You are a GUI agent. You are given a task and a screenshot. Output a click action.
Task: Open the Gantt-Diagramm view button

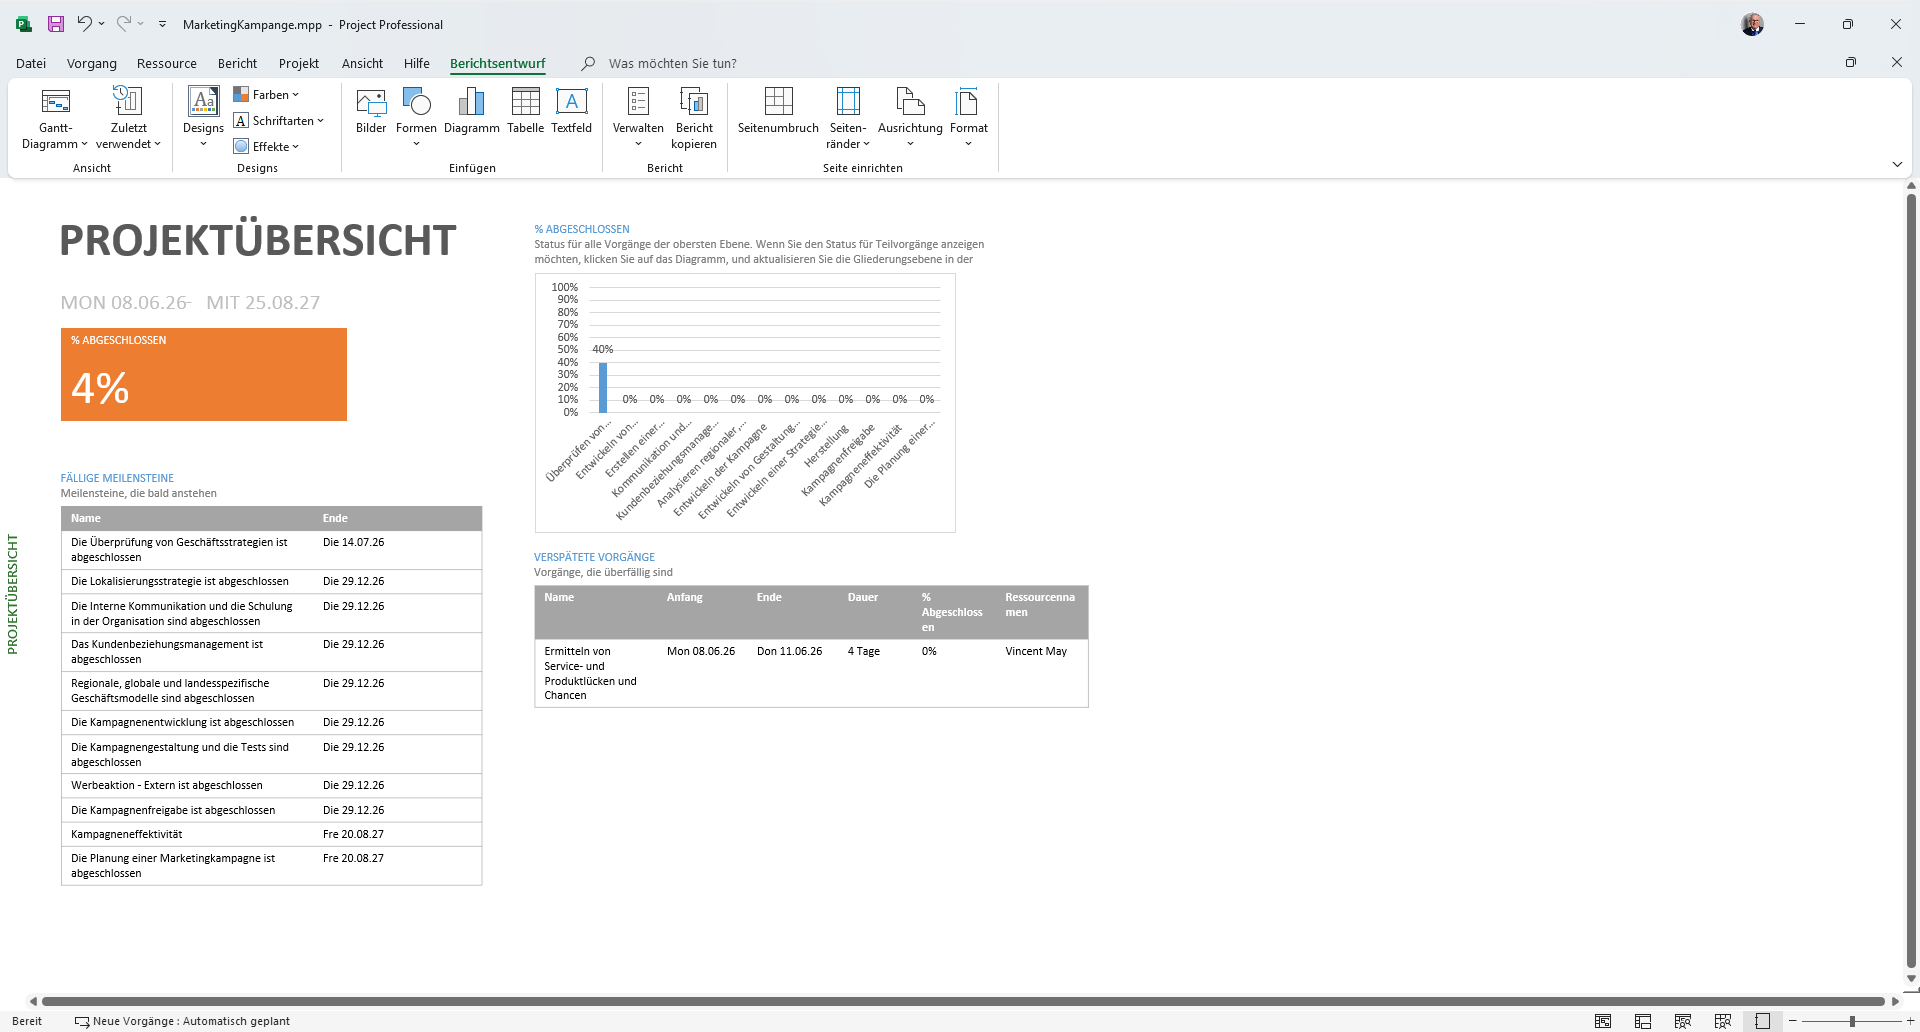(55, 119)
